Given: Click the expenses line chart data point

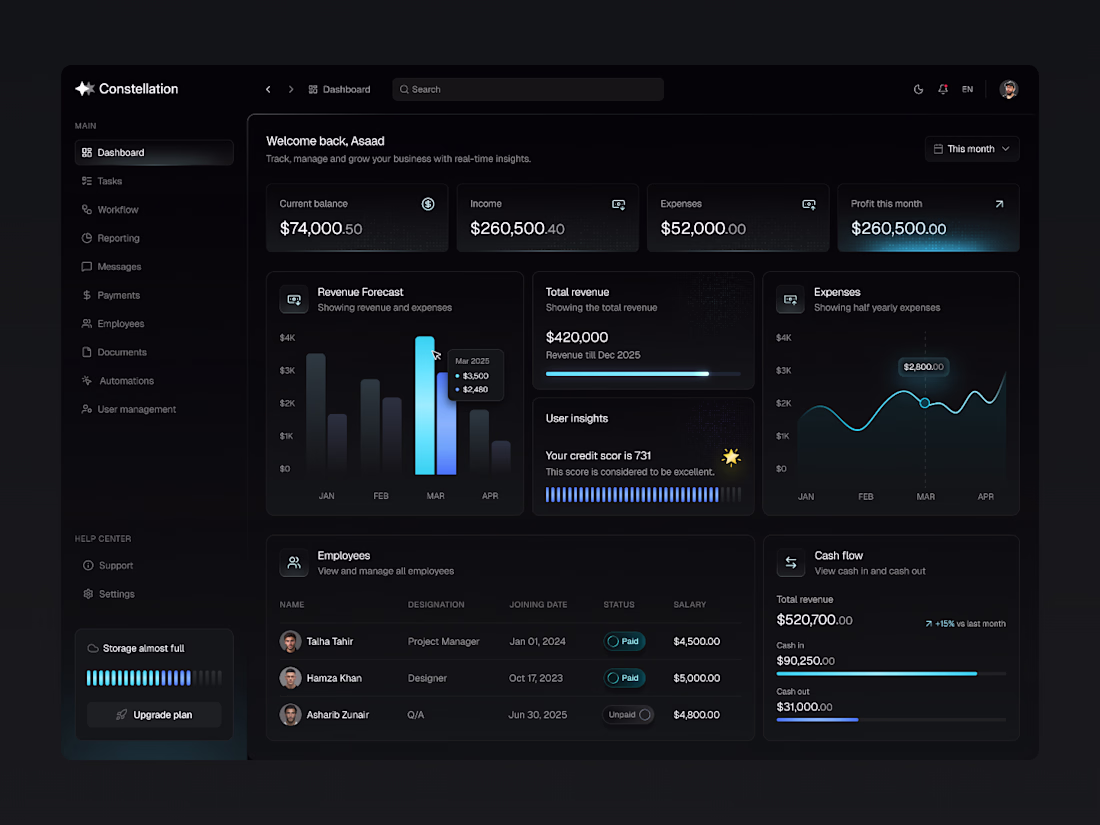Looking at the screenshot, I should (925, 403).
